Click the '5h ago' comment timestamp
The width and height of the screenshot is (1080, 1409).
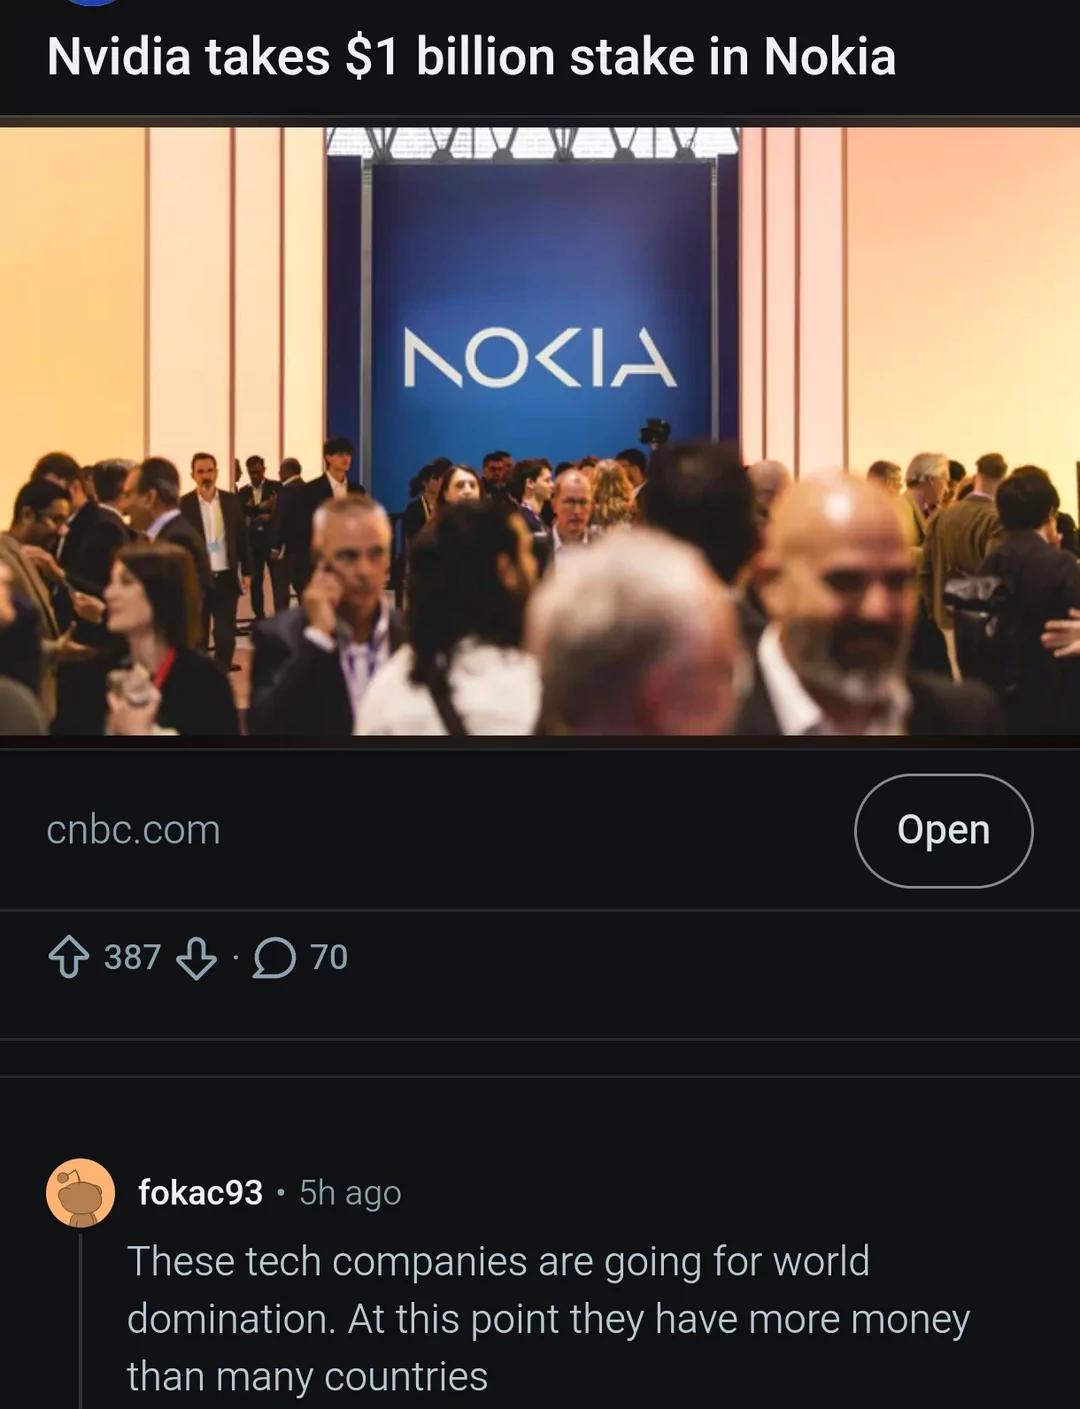click(350, 1192)
